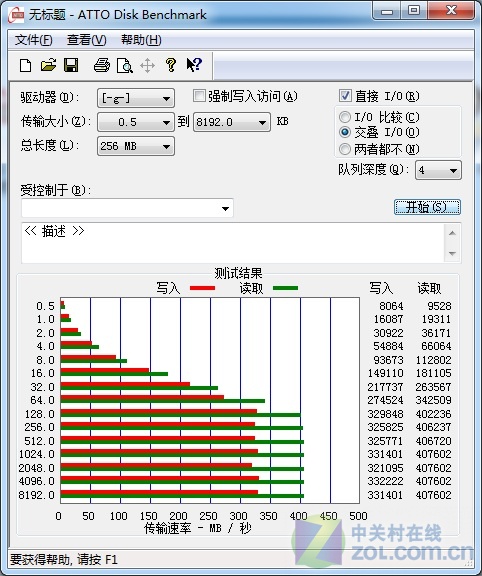Minimize the ATTO Disk Benchmark window
Image resolution: width=482 pixels, height=576 pixels.
coord(387,11)
